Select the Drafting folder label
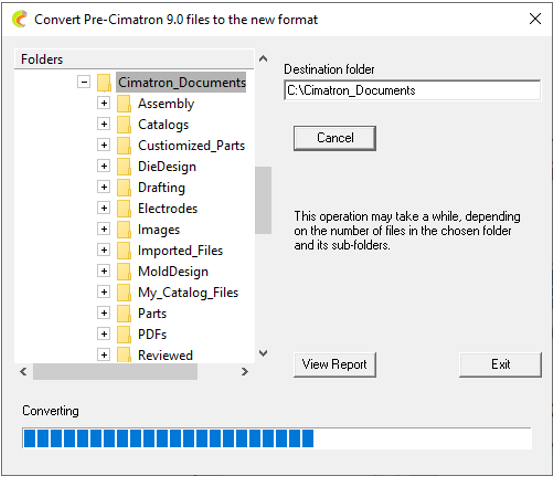This screenshot has height=478, width=554. pos(161,187)
